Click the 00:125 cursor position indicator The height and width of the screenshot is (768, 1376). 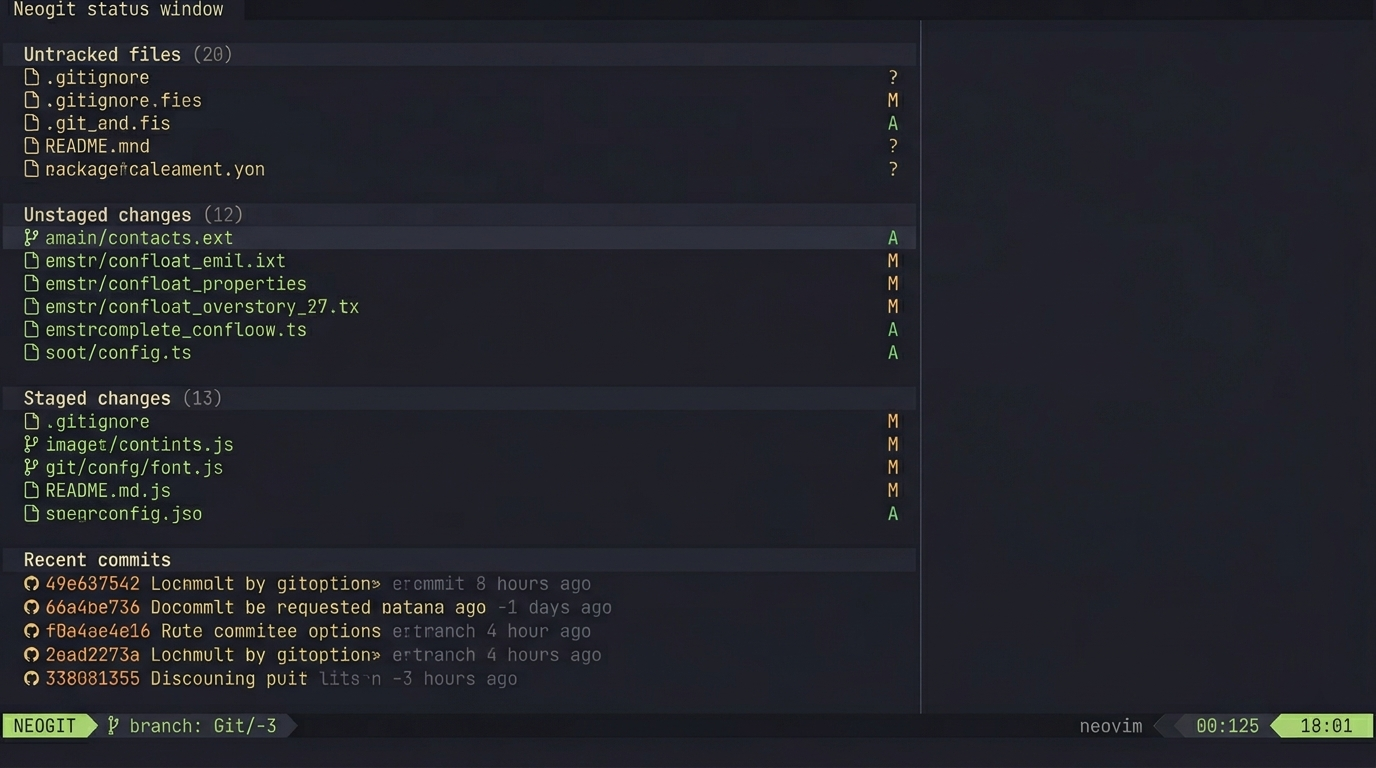pyautogui.click(x=1227, y=726)
